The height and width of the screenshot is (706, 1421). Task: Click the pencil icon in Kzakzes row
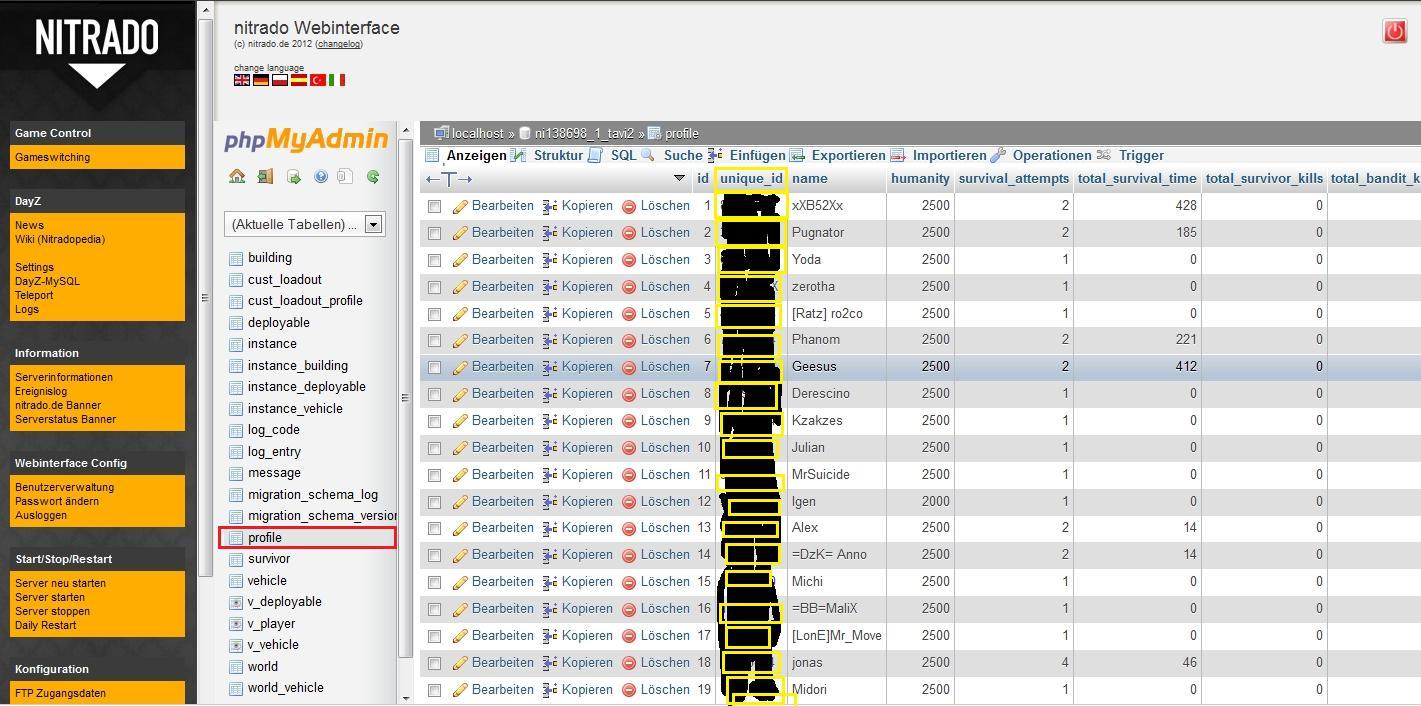coord(460,421)
